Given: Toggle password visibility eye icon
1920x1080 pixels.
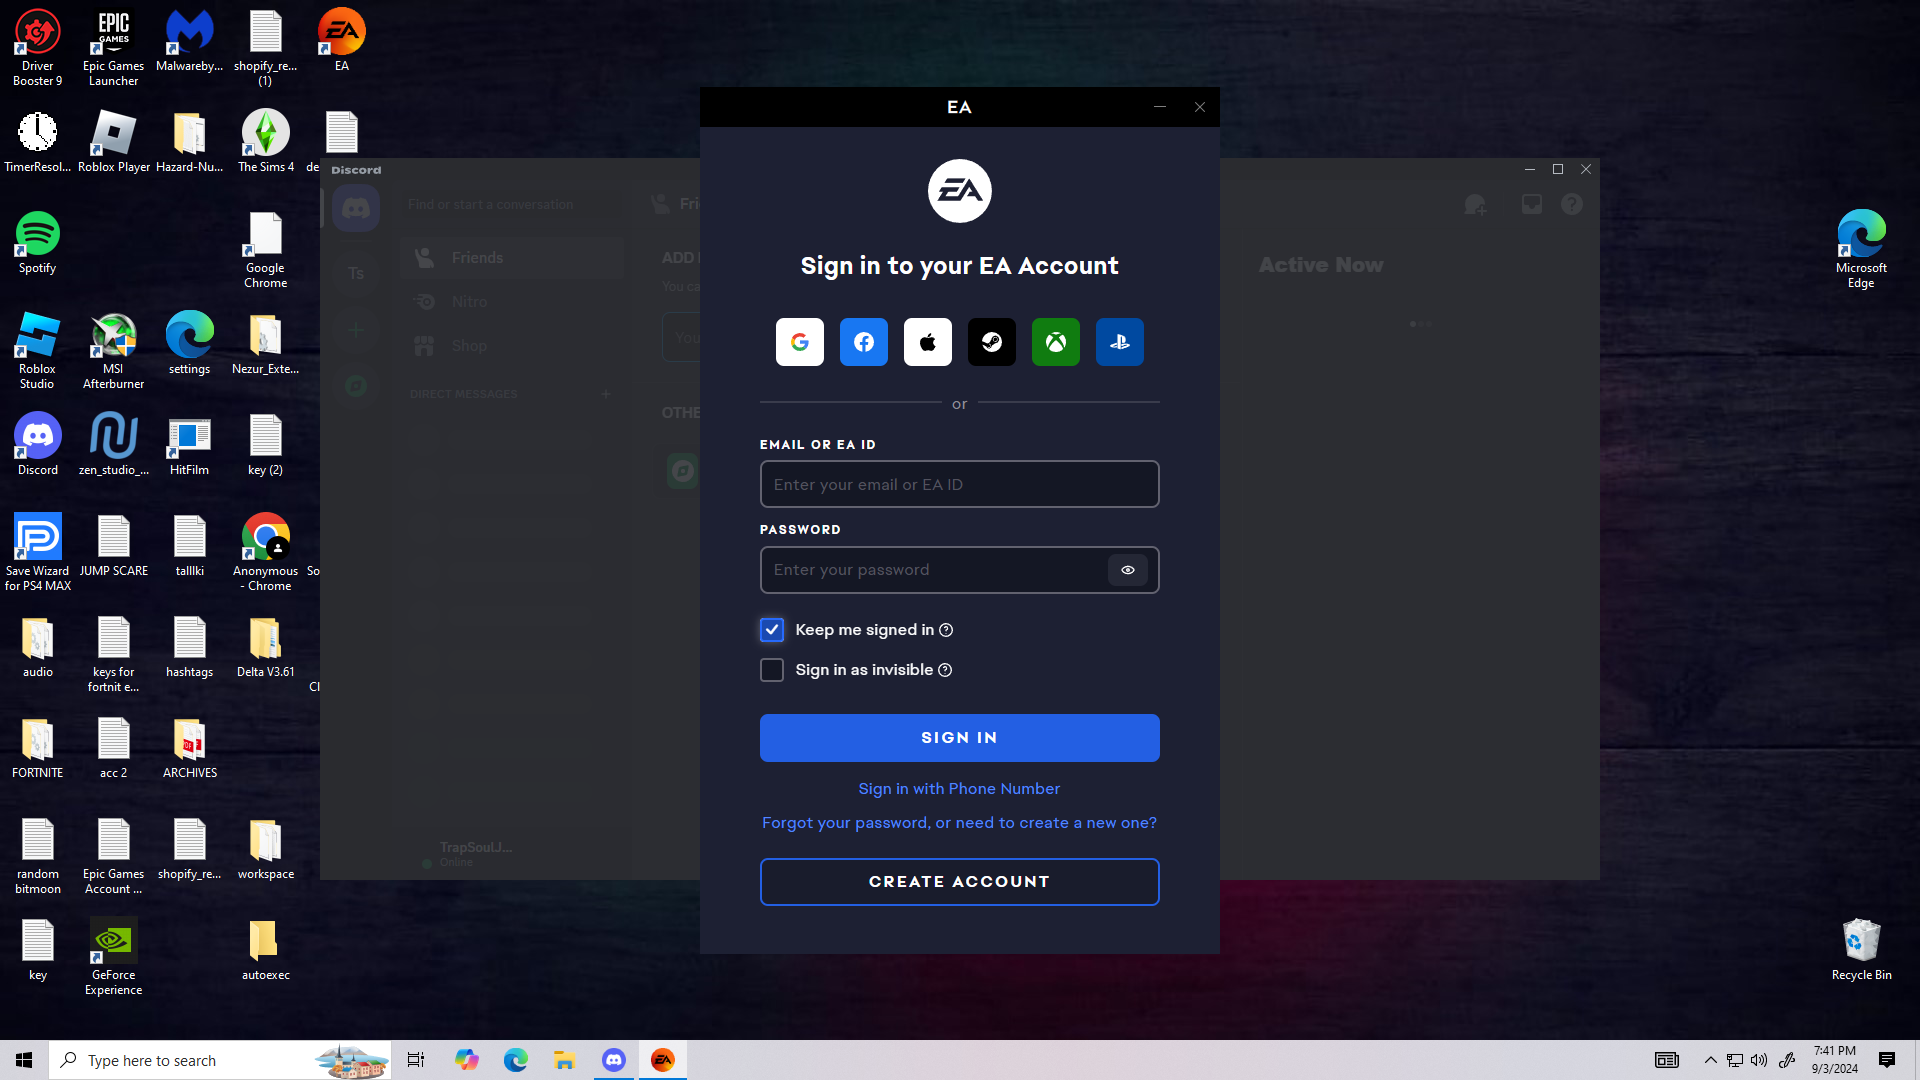Looking at the screenshot, I should click(1127, 570).
